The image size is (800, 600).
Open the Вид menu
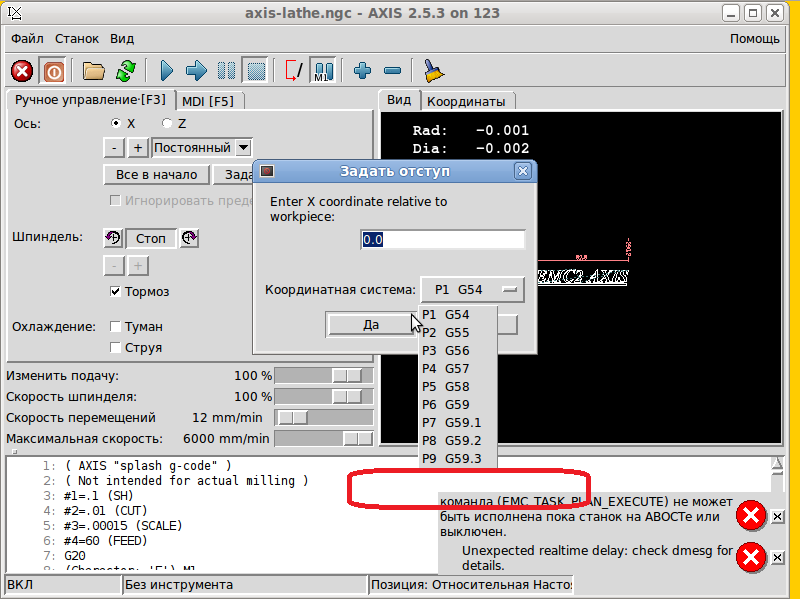point(122,39)
